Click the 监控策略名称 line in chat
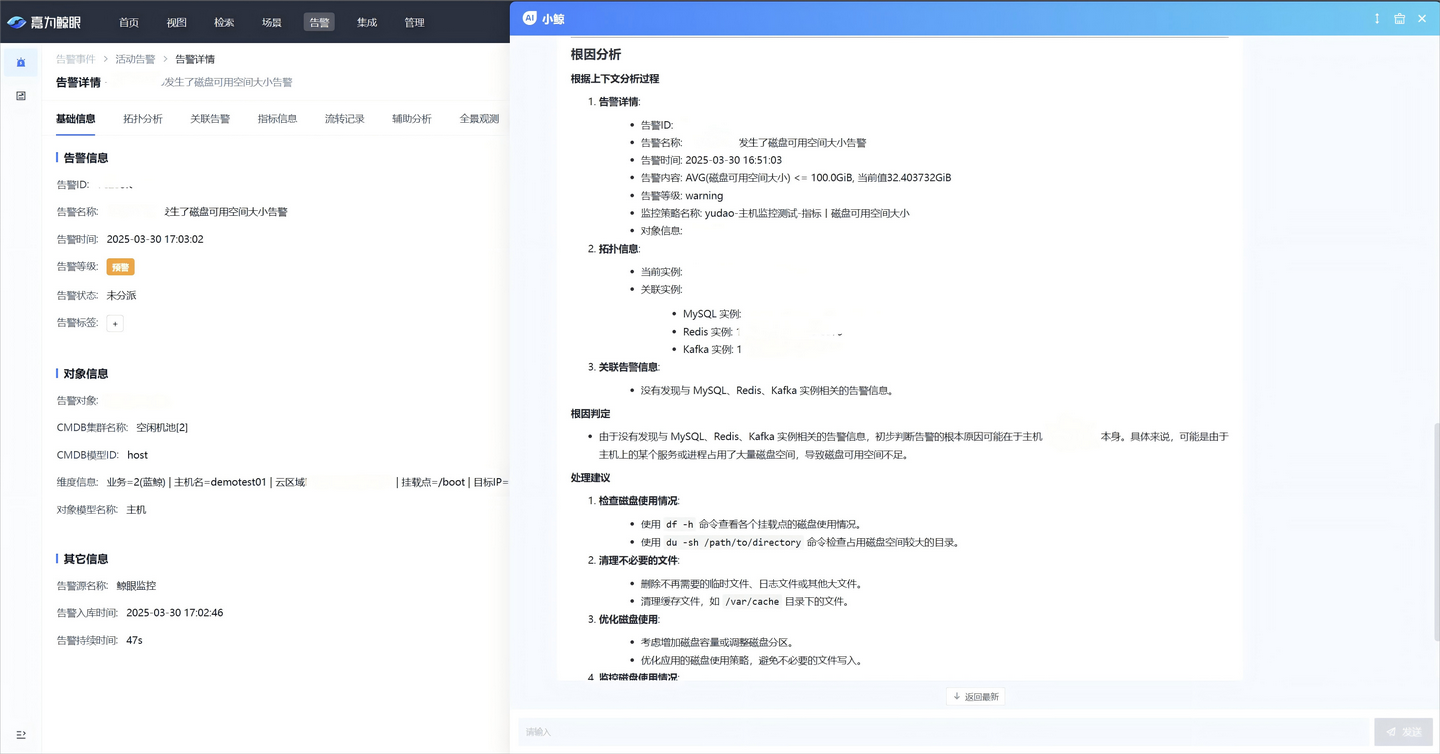Image resolution: width=1440 pixels, height=754 pixels. (x=775, y=213)
